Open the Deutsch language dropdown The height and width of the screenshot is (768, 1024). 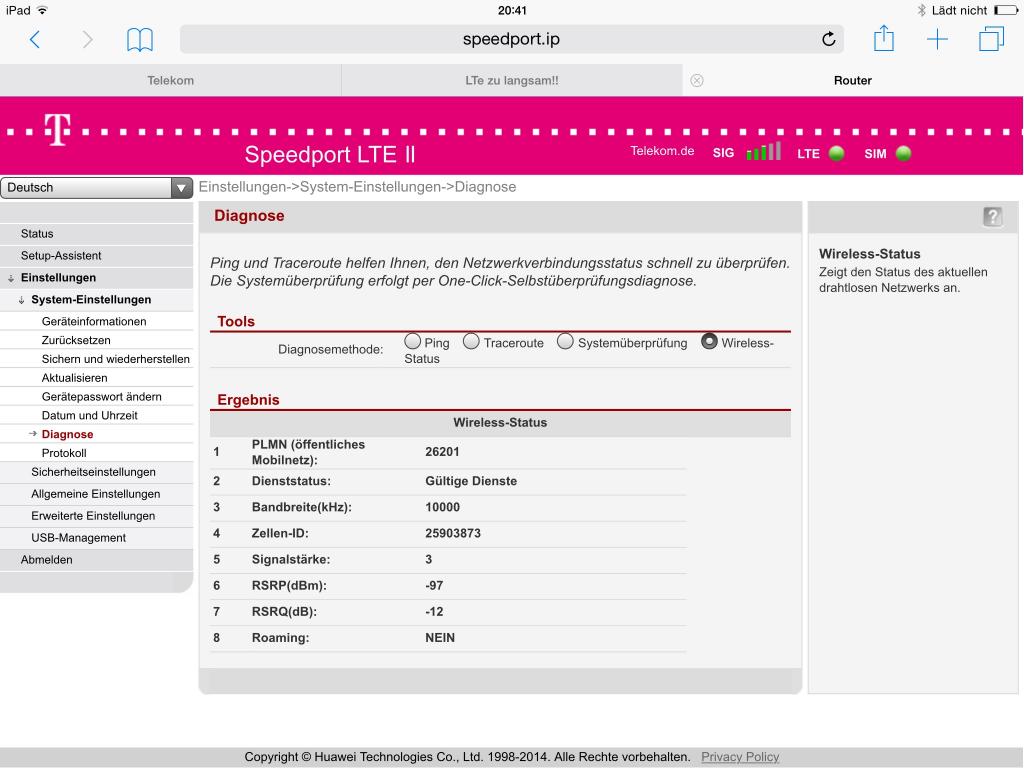pos(97,187)
